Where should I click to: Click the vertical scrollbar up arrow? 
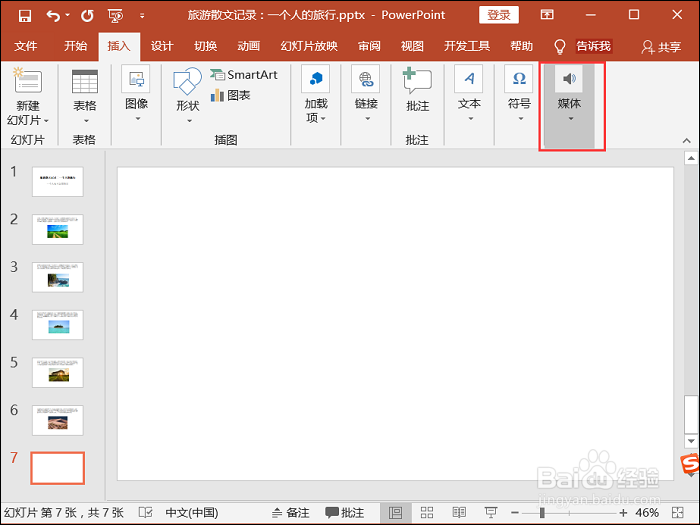pyautogui.click(x=691, y=158)
